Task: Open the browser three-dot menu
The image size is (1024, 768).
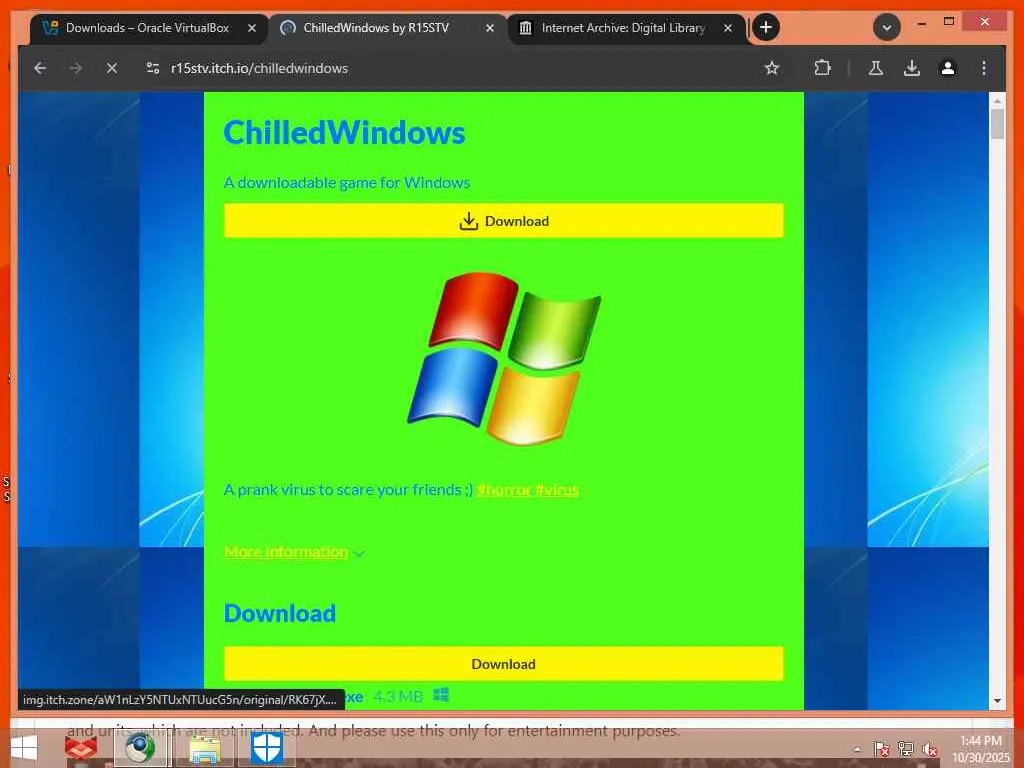Action: (x=984, y=68)
